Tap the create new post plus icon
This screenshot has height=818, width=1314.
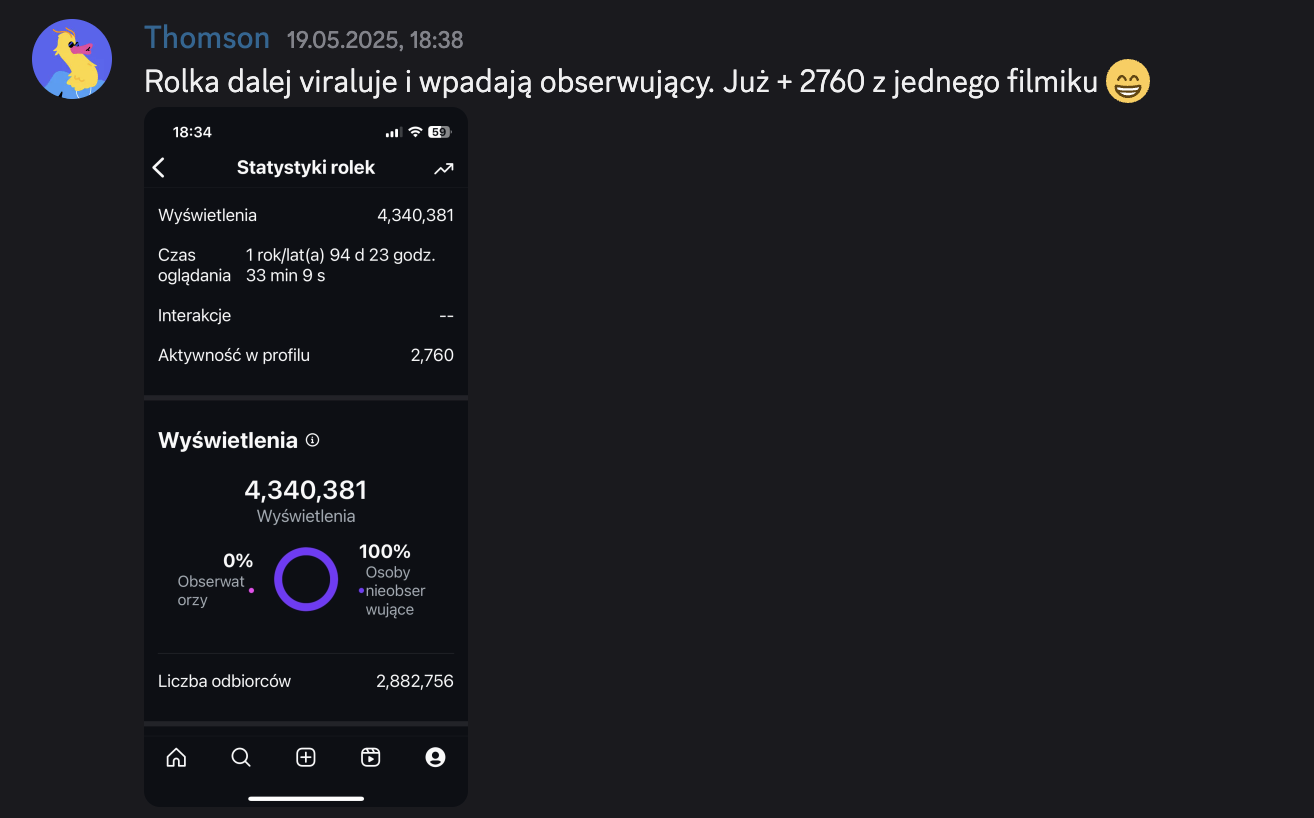pyautogui.click(x=306, y=757)
